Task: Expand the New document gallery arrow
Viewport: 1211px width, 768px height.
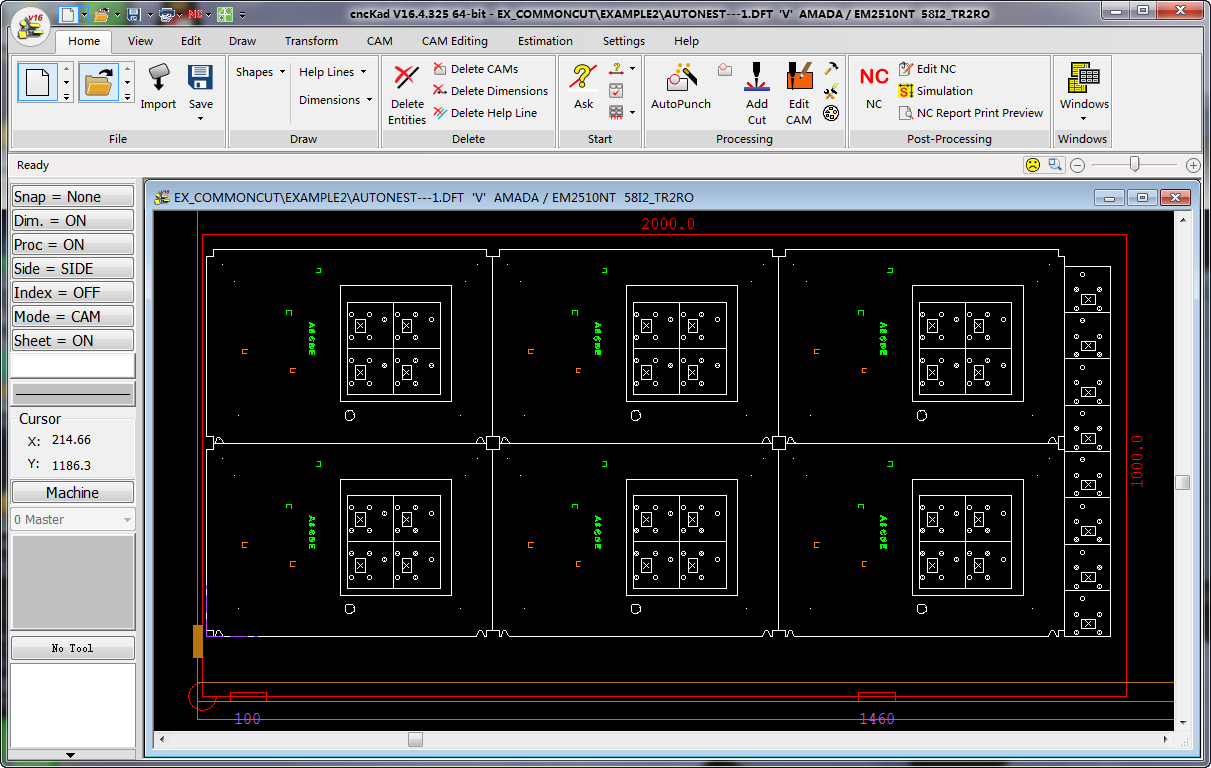Action: coord(67,97)
